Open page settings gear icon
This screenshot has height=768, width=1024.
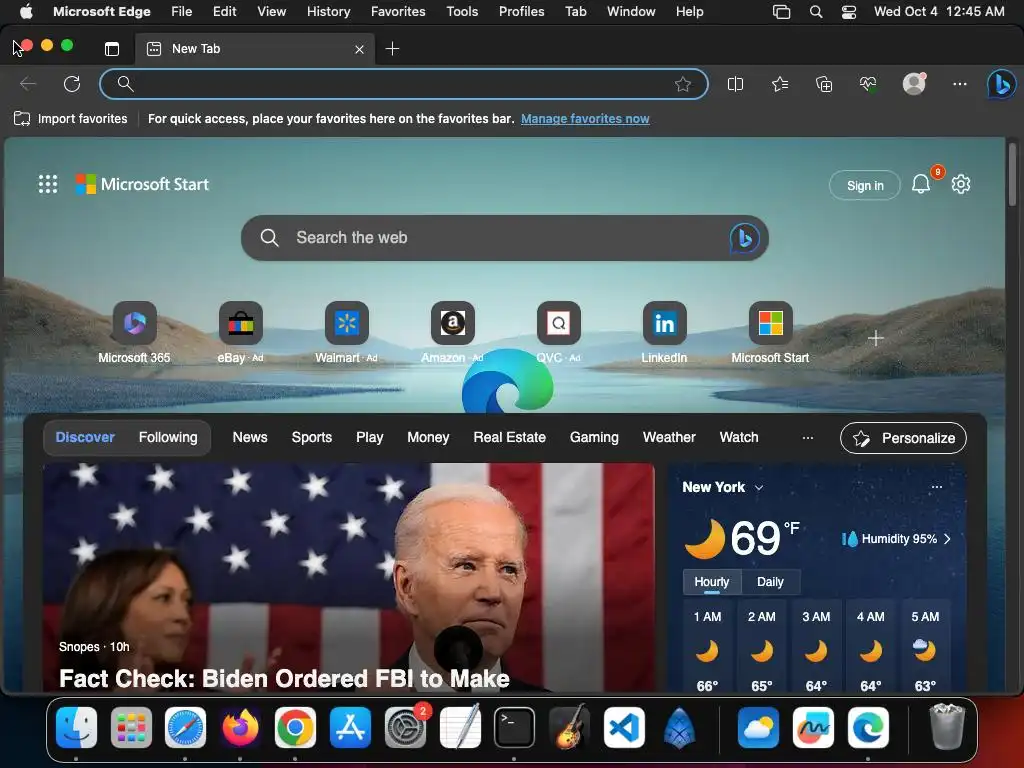[x=961, y=184]
